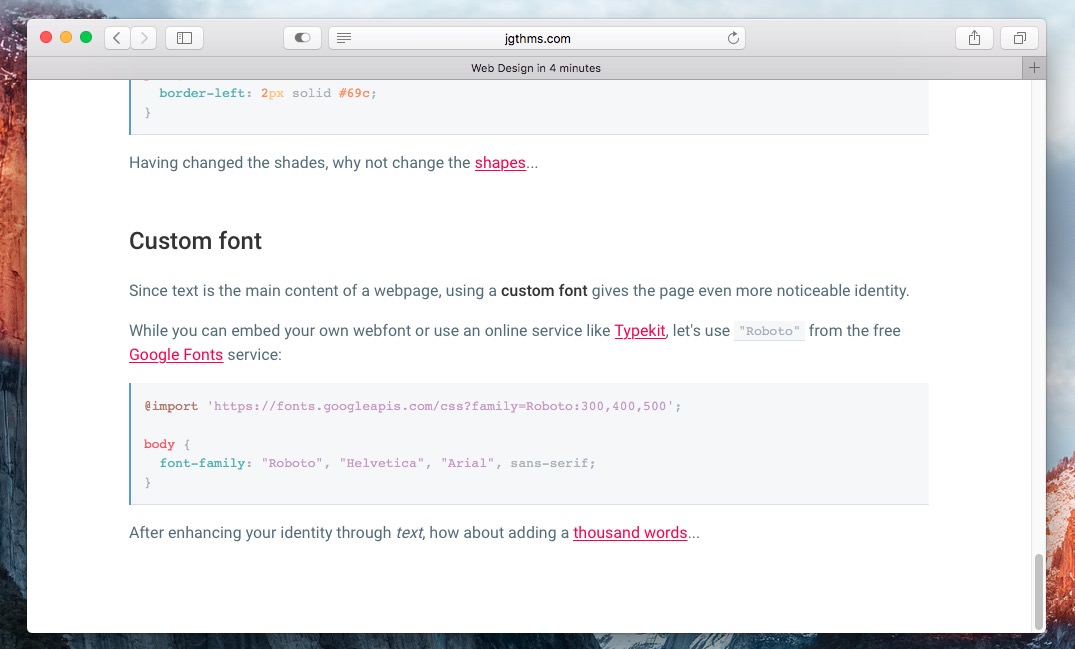
Task: Select the 'Web Design in 4 minutes' tab
Action: click(x=536, y=68)
